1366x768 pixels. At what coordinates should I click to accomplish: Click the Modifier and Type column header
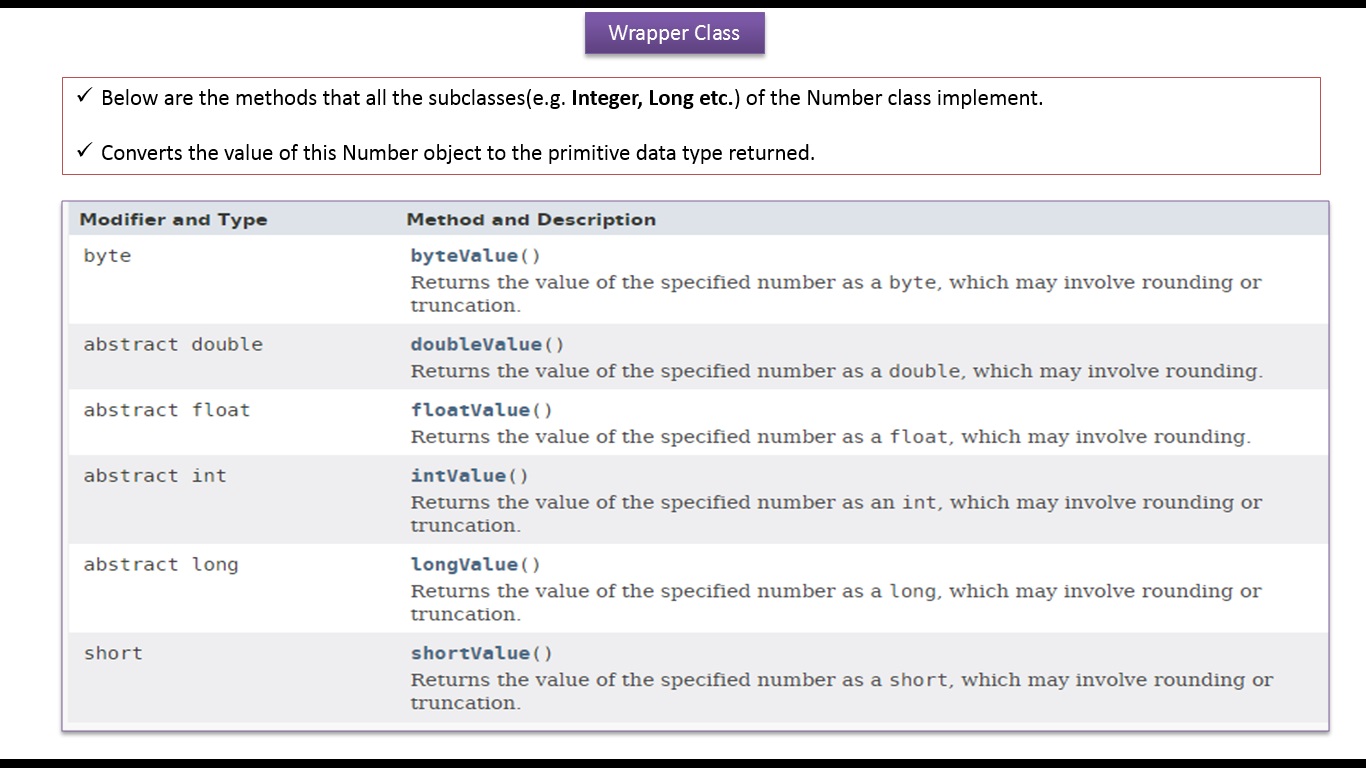(x=173, y=220)
